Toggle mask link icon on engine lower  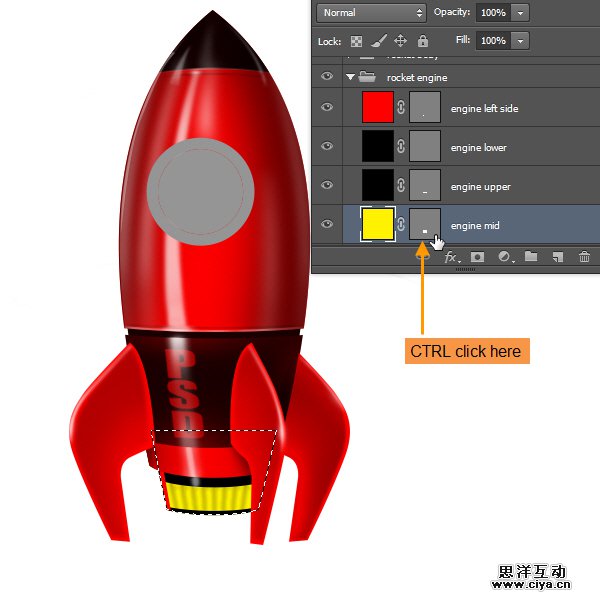coord(401,146)
